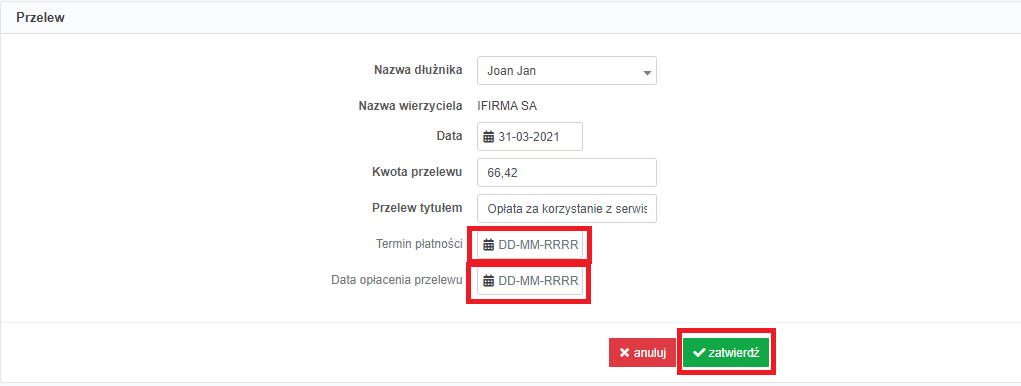
Task: Select the 31-03-2021 date input
Action: pyautogui.click(x=529, y=137)
